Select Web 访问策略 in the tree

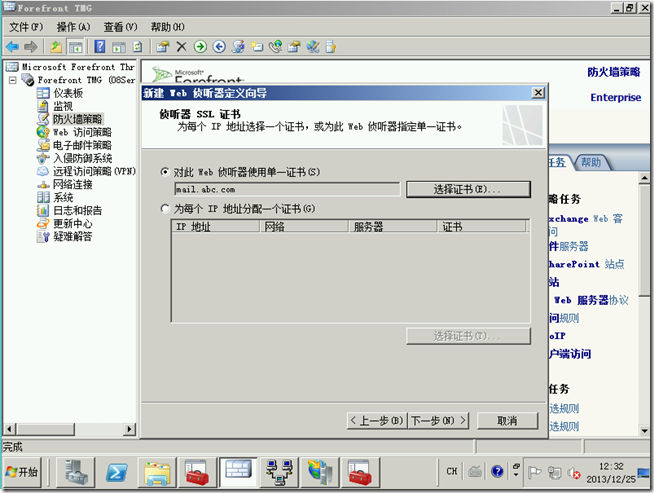pos(82,132)
